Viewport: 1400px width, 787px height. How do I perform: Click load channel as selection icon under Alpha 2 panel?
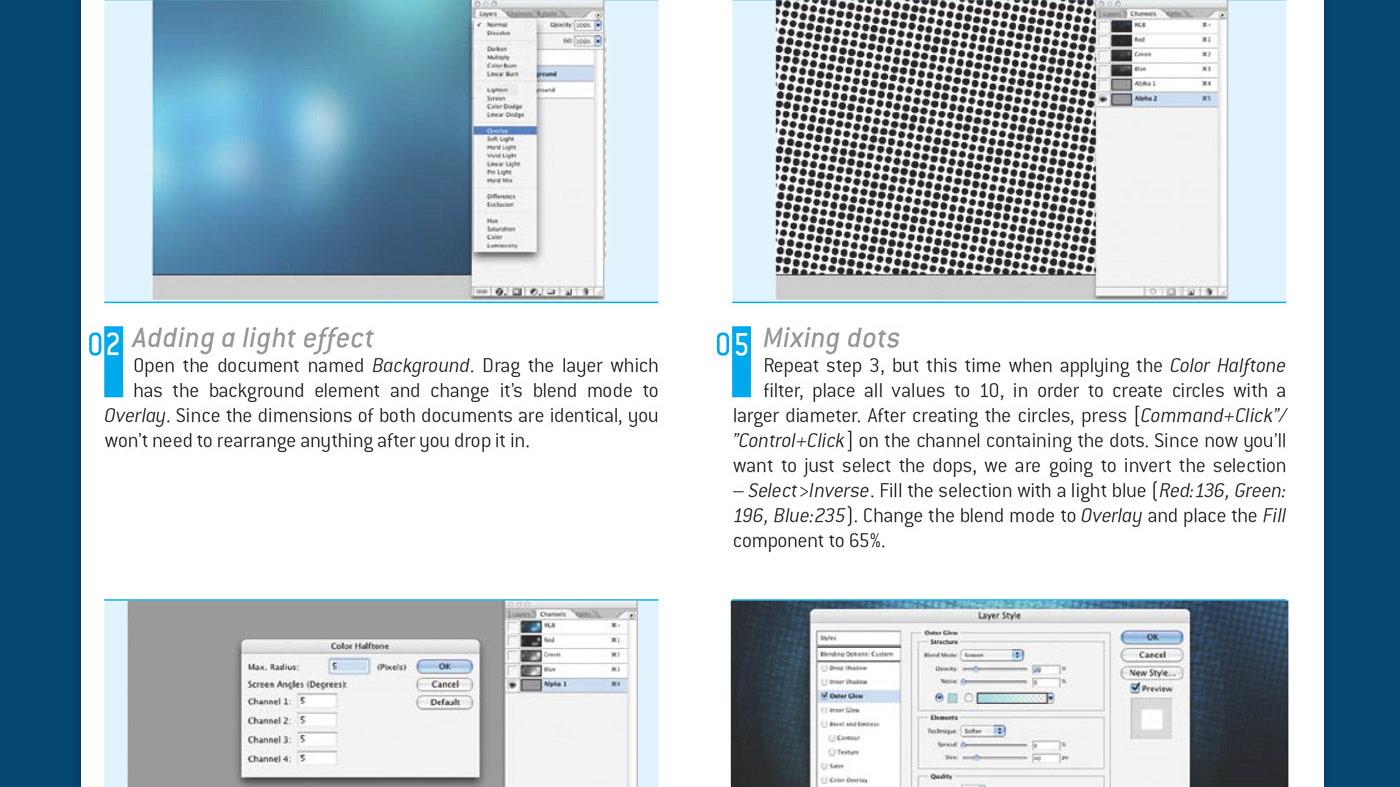tap(1153, 291)
